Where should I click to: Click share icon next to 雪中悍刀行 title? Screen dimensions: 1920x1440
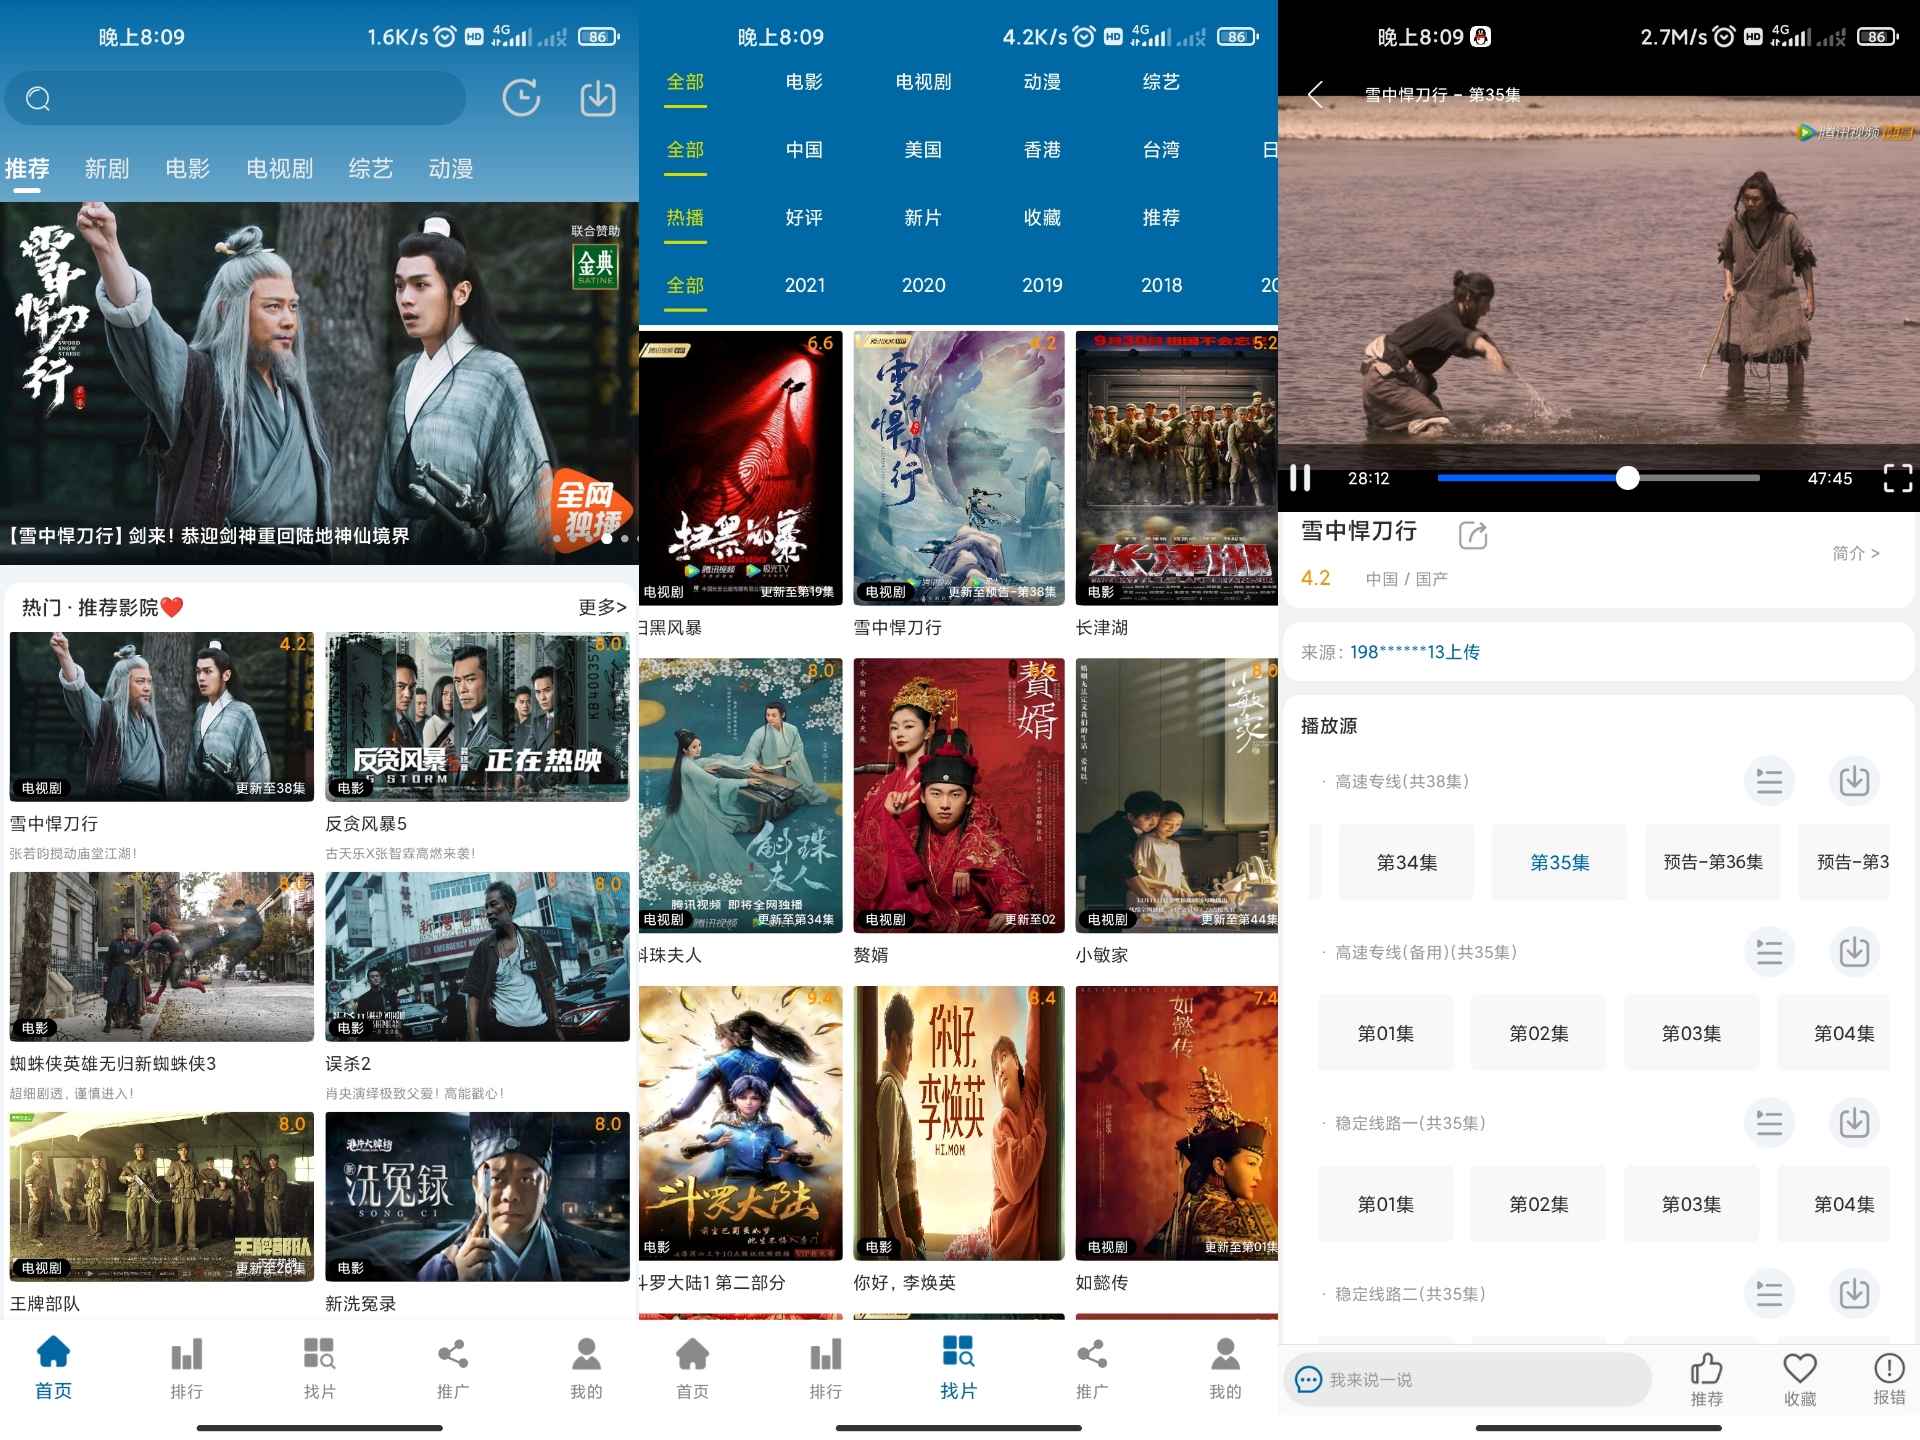[x=1472, y=535]
